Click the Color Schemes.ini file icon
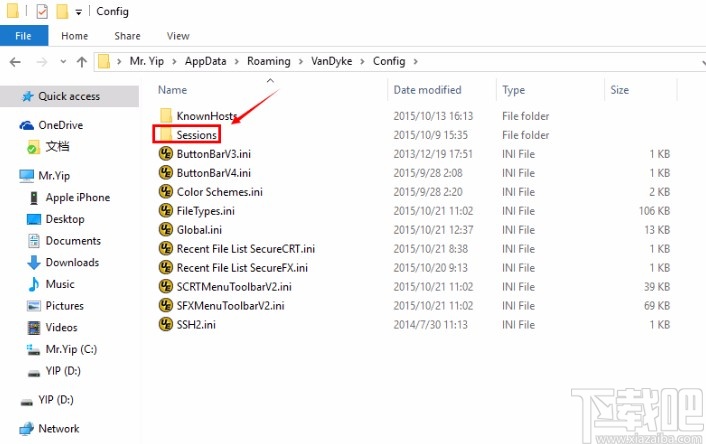This screenshot has width=706, height=444. coord(166,192)
